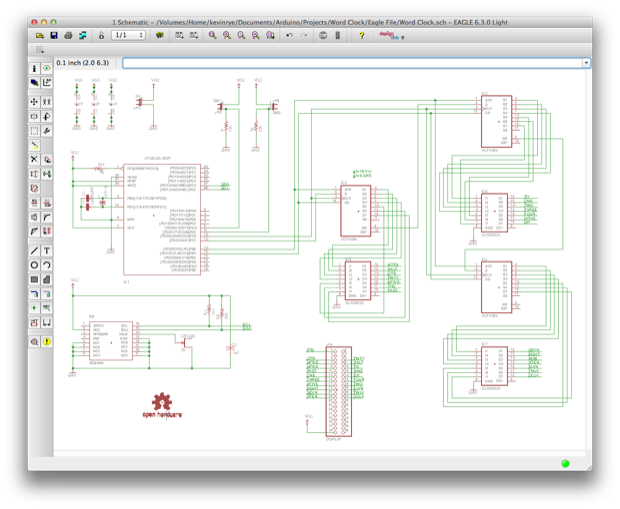Image resolution: width=620 pixels, height=509 pixels.
Task: Select the Text tool
Action: (x=47, y=251)
